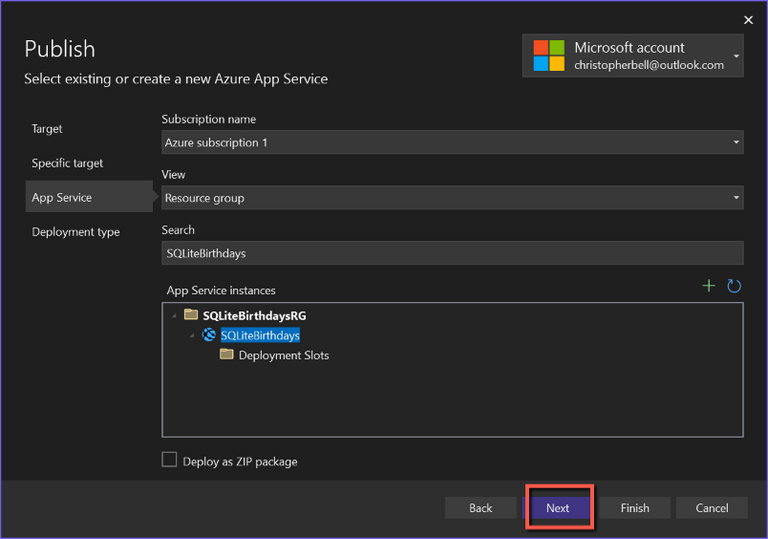Click the green plus create new icon
Screen dimensions: 768x539
click(709, 286)
